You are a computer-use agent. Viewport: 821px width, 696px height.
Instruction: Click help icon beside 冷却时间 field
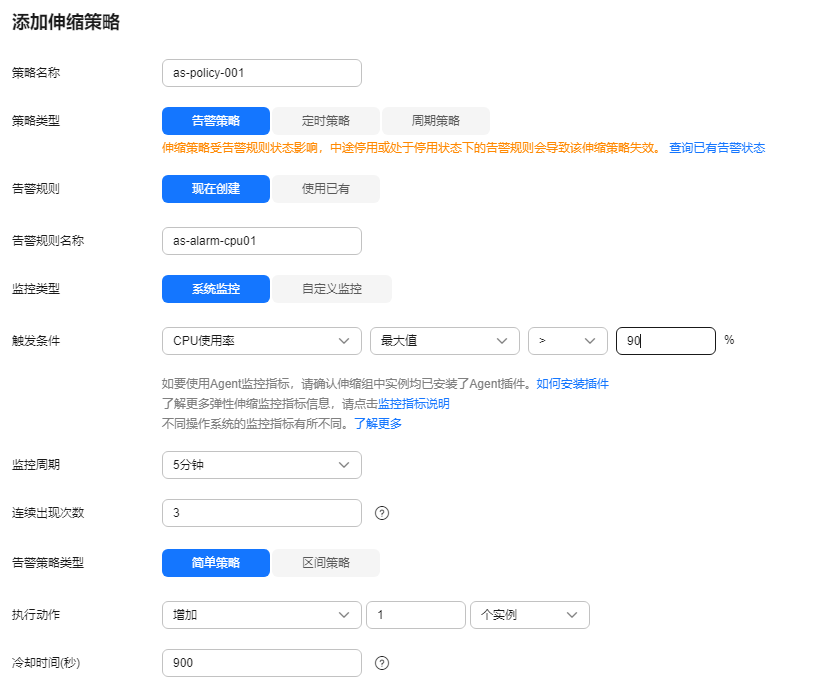382,663
